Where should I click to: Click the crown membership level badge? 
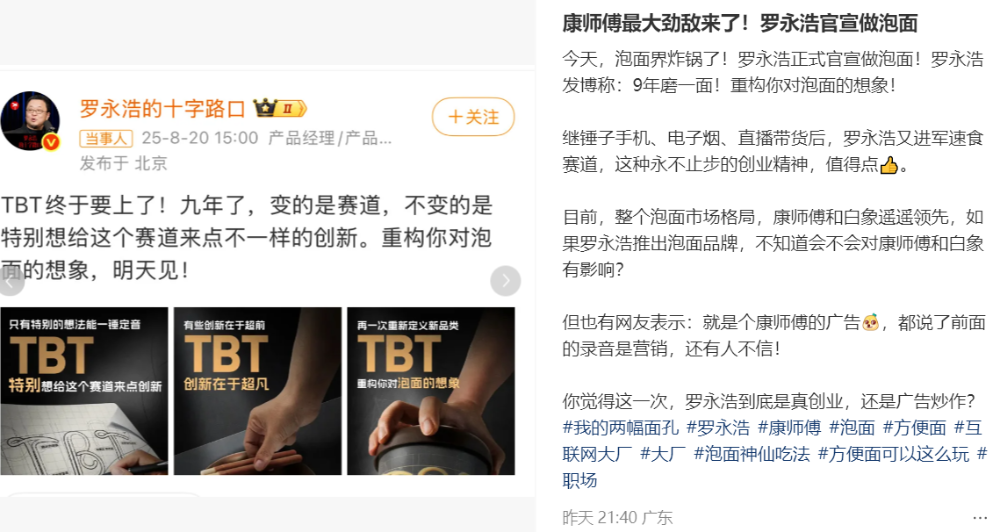point(280,108)
